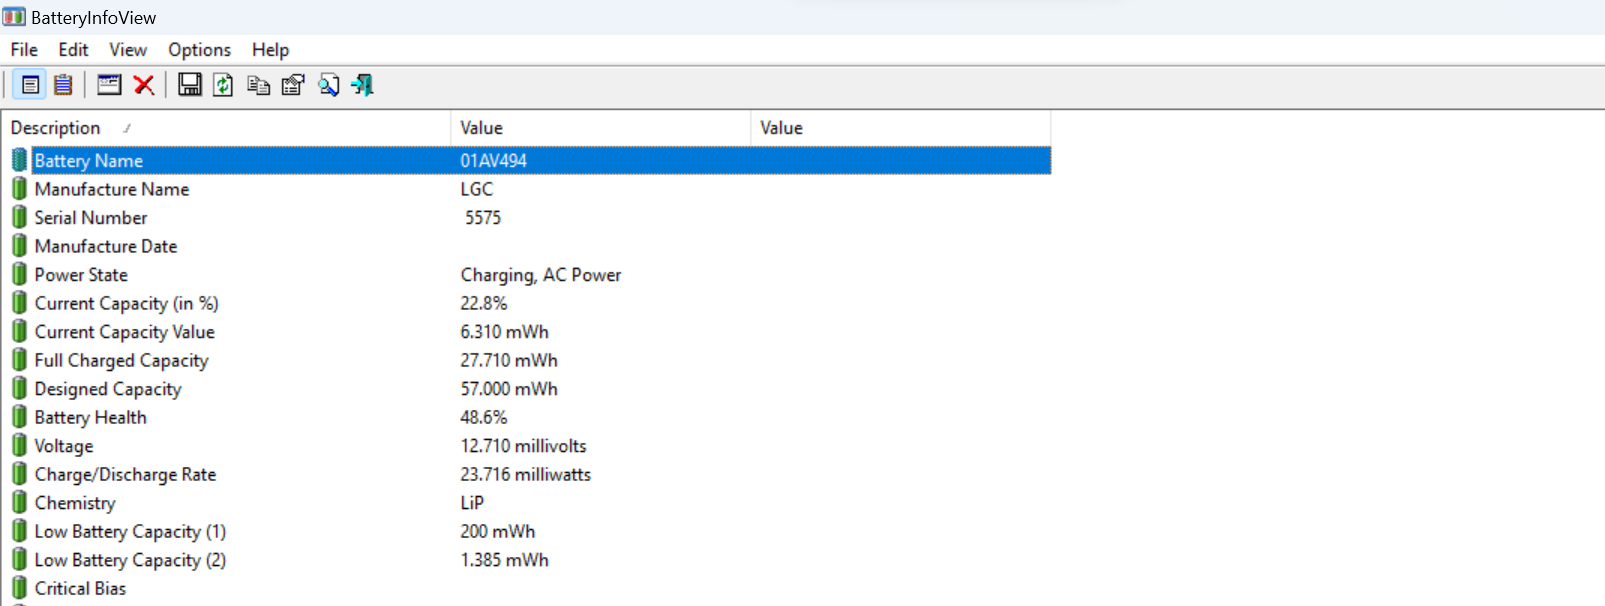1605x606 pixels.
Task: Select the Battery Name row label
Action: [x=89, y=161]
